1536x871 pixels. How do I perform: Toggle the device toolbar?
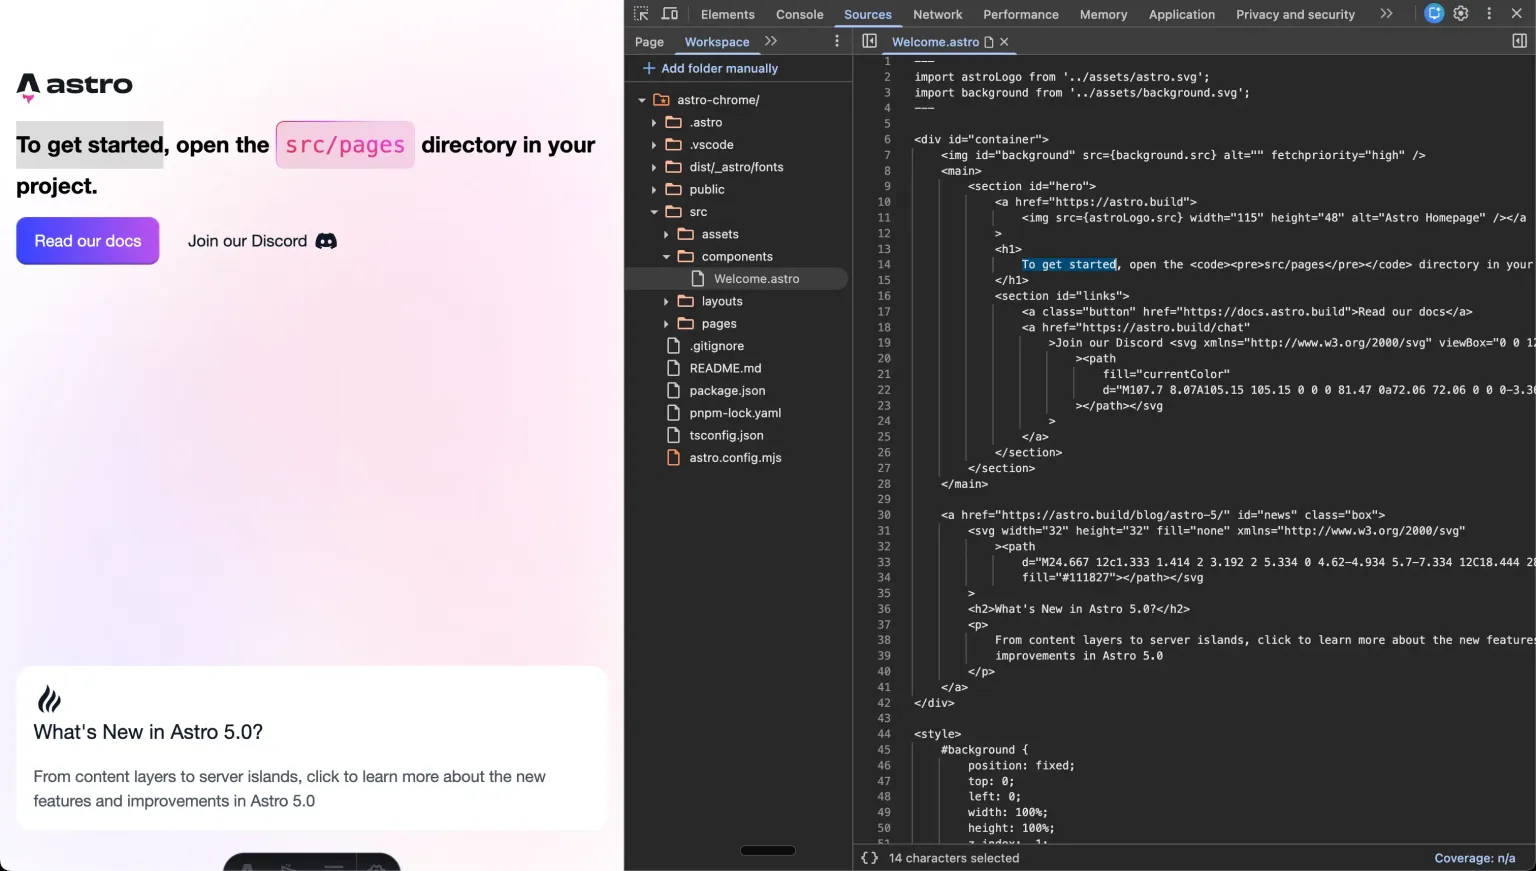(x=670, y=14)
